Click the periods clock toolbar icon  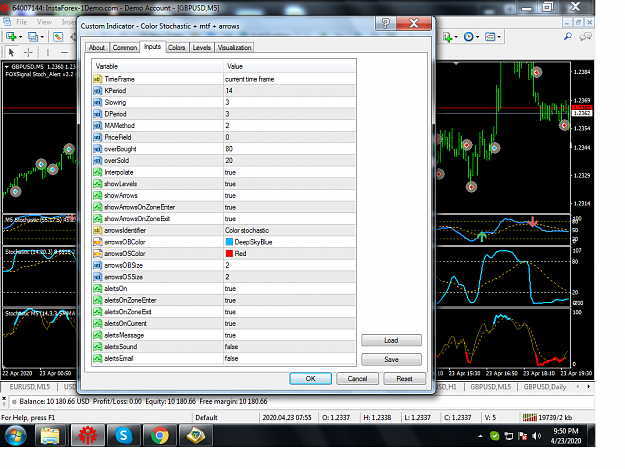[469, 37]
